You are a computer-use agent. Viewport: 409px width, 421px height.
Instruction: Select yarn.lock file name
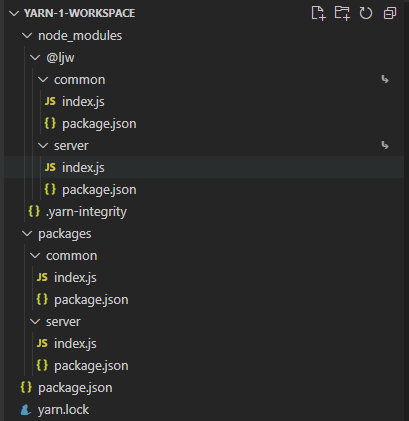point(63,410)
